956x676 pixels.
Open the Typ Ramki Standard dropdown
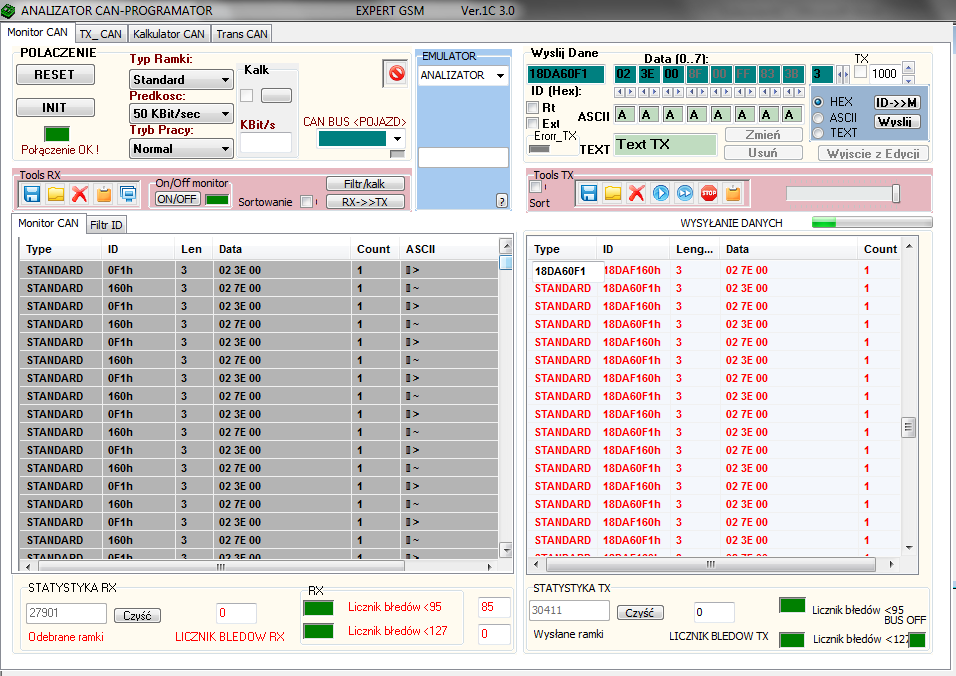(x=181, y=79)
